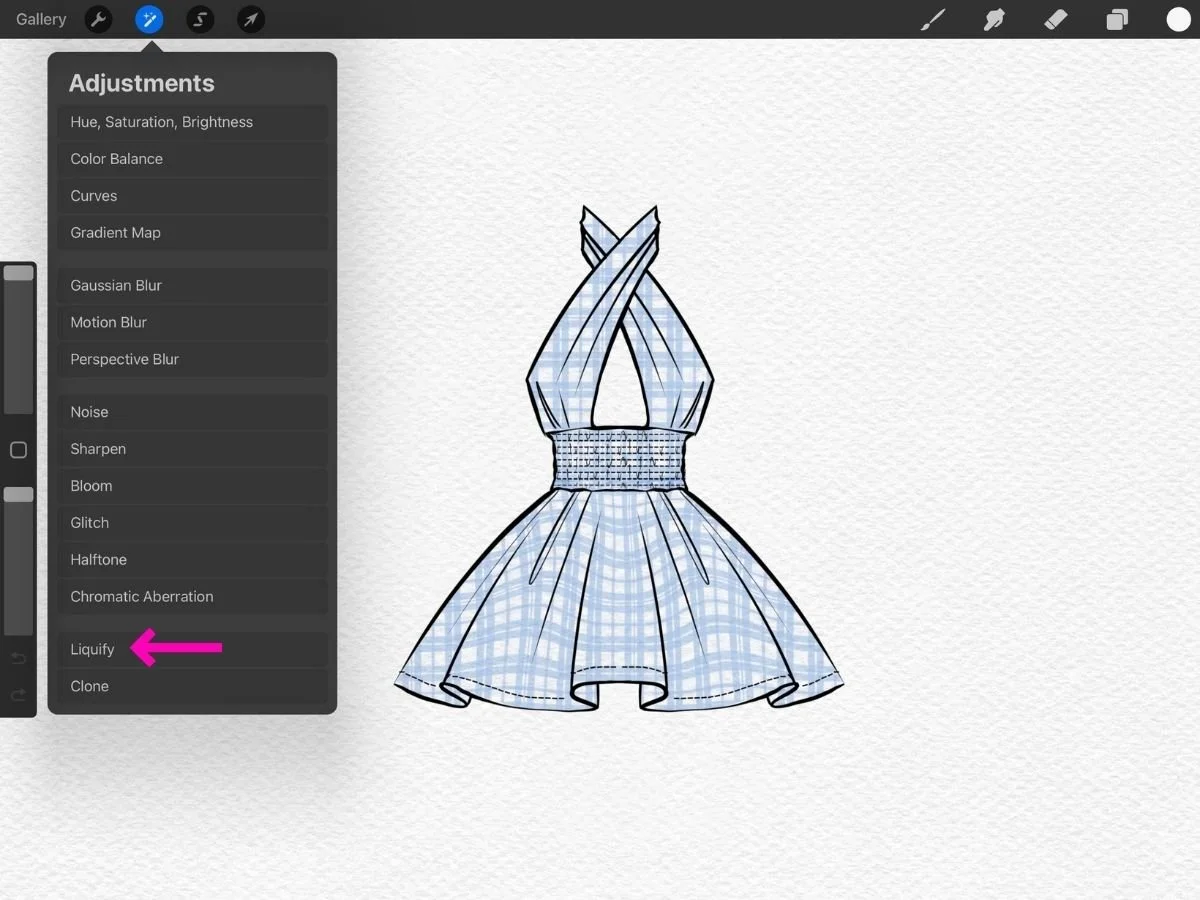Open the active color picker circle
This screenshot has width=1200, height=900.
pos(1178,19)
